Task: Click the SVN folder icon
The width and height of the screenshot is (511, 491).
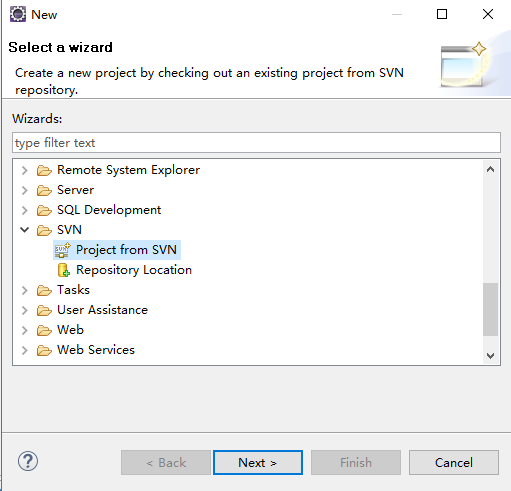Action: (44, 230)
